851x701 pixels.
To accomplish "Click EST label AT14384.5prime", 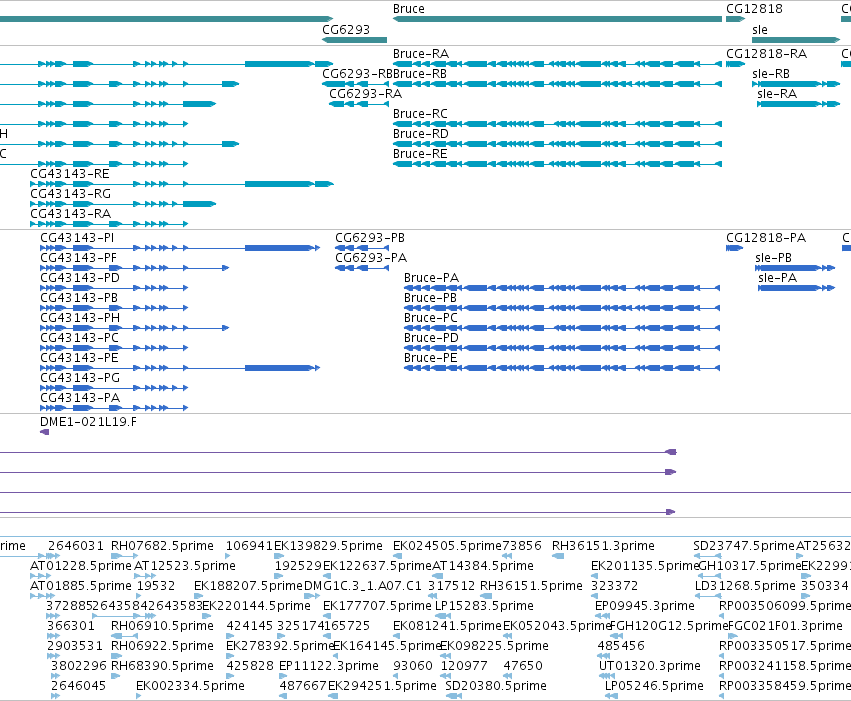I will click(x=482, y=566).
